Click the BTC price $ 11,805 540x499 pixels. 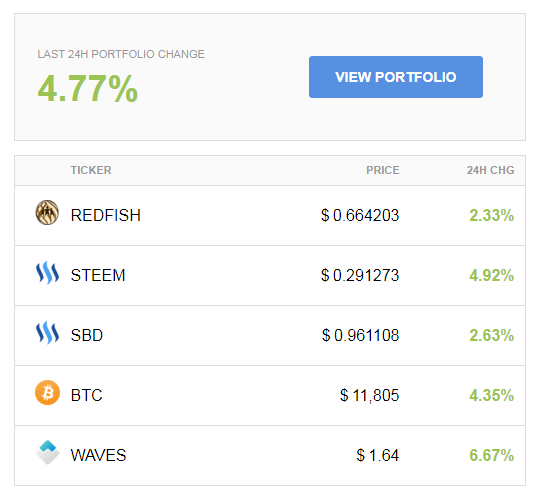(x=370, y=395)
